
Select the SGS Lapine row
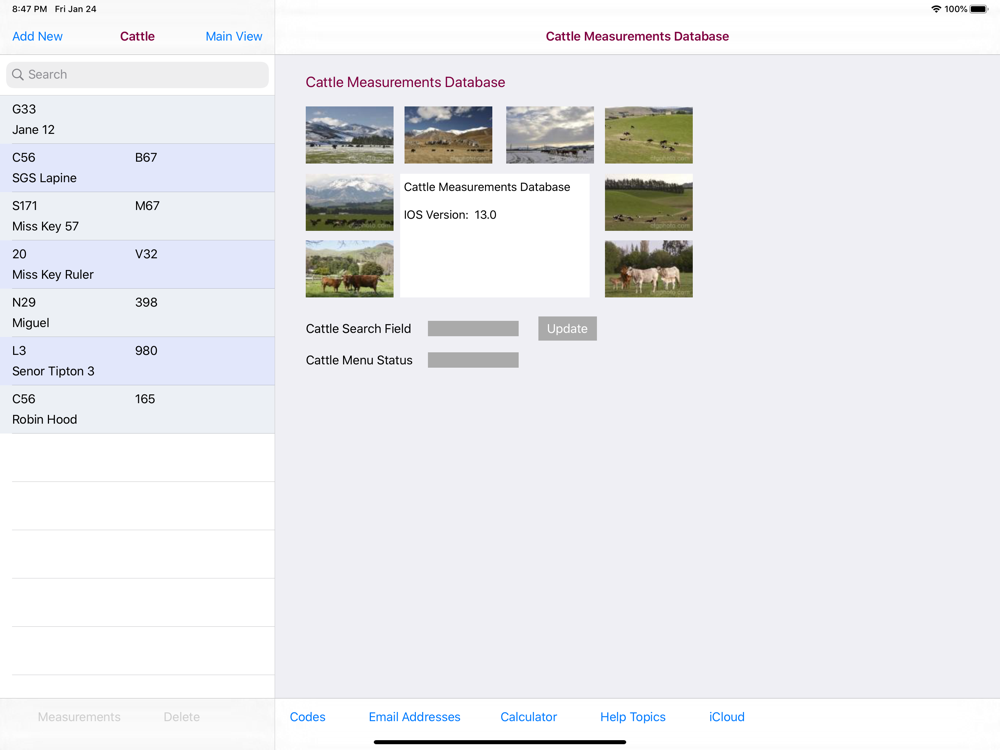coord(137,168)
